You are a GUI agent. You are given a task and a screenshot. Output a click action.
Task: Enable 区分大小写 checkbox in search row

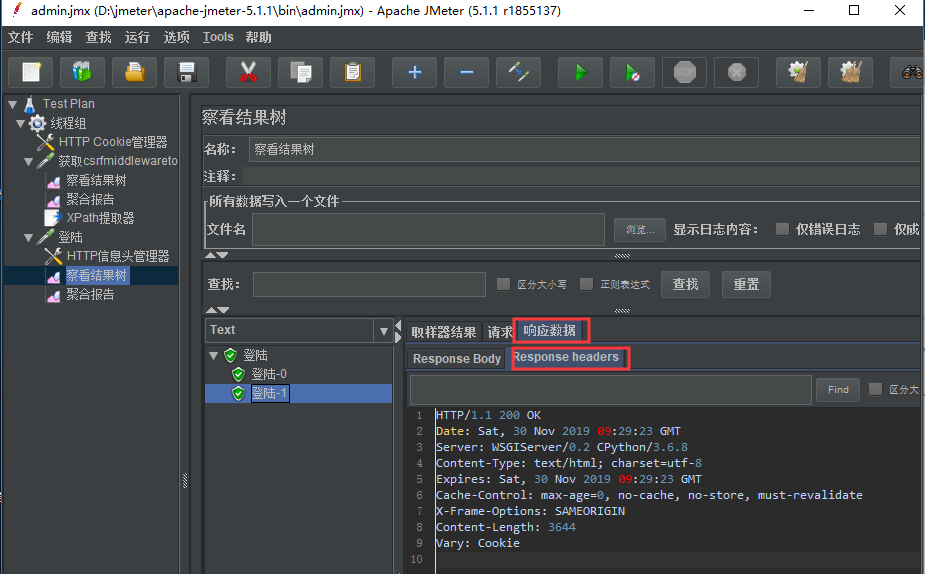pyautogui.click(x=503, y=284)
